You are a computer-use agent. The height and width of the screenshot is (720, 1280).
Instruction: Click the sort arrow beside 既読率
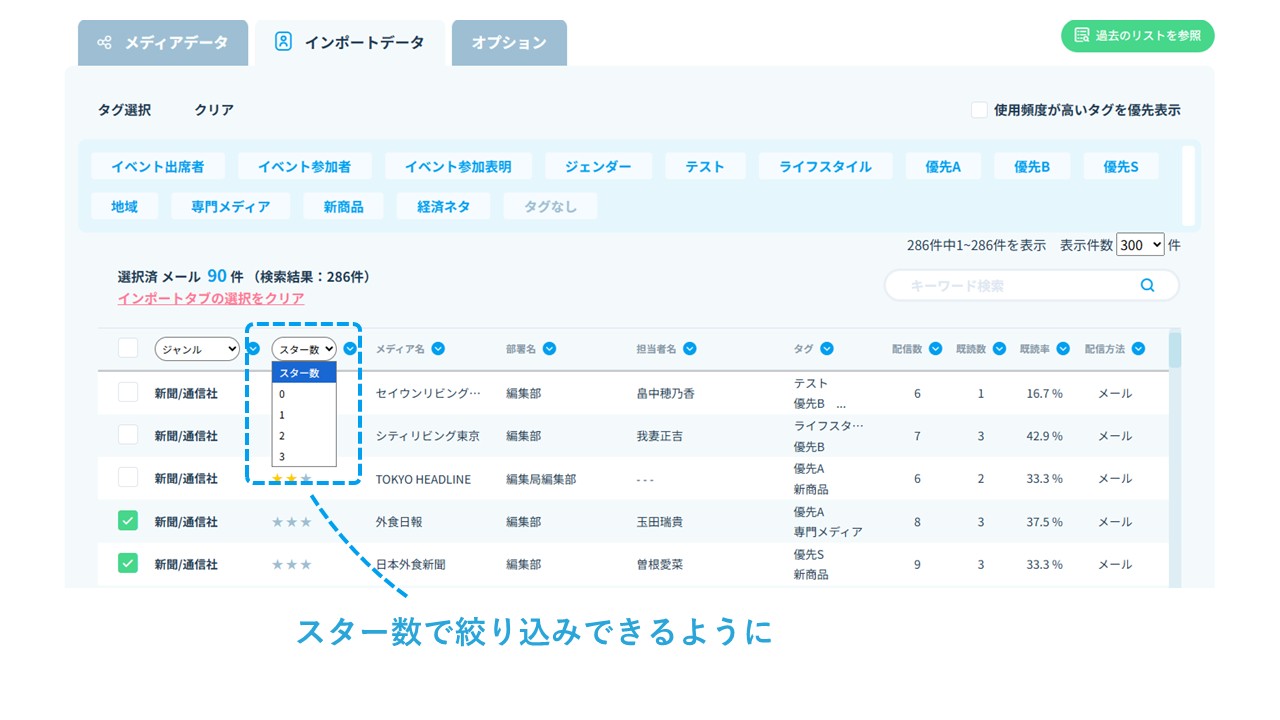(x=1063, y=349)
